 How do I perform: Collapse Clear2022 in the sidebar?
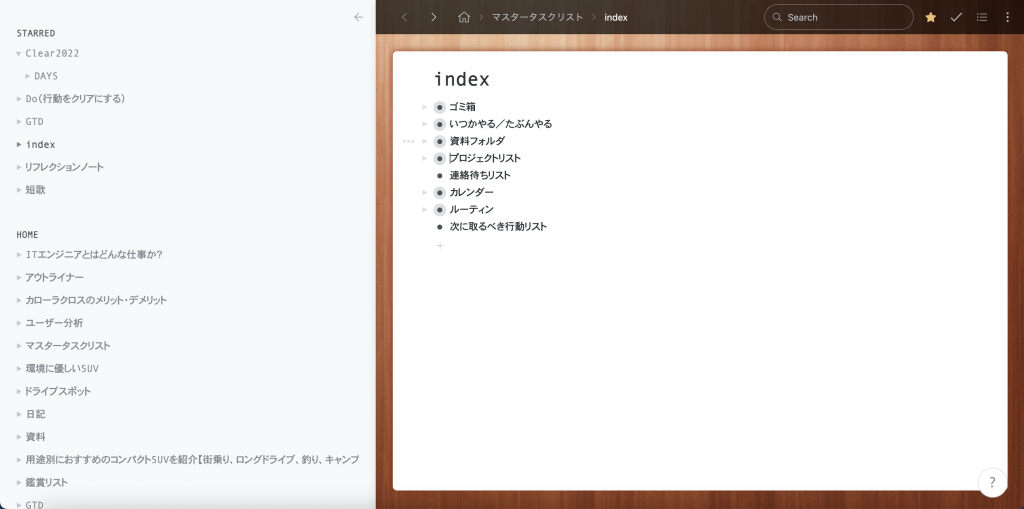(x=19, y=54)
